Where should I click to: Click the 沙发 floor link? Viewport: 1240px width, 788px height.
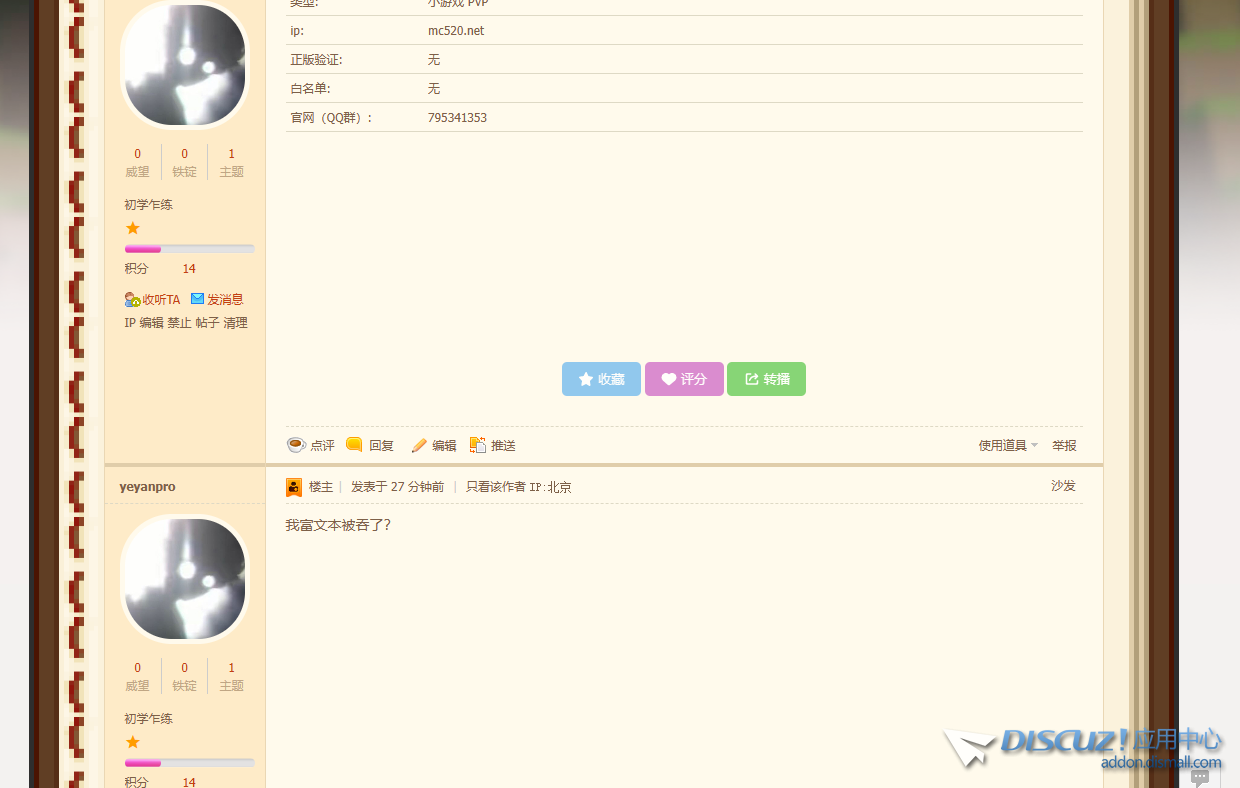(1063, 486)
